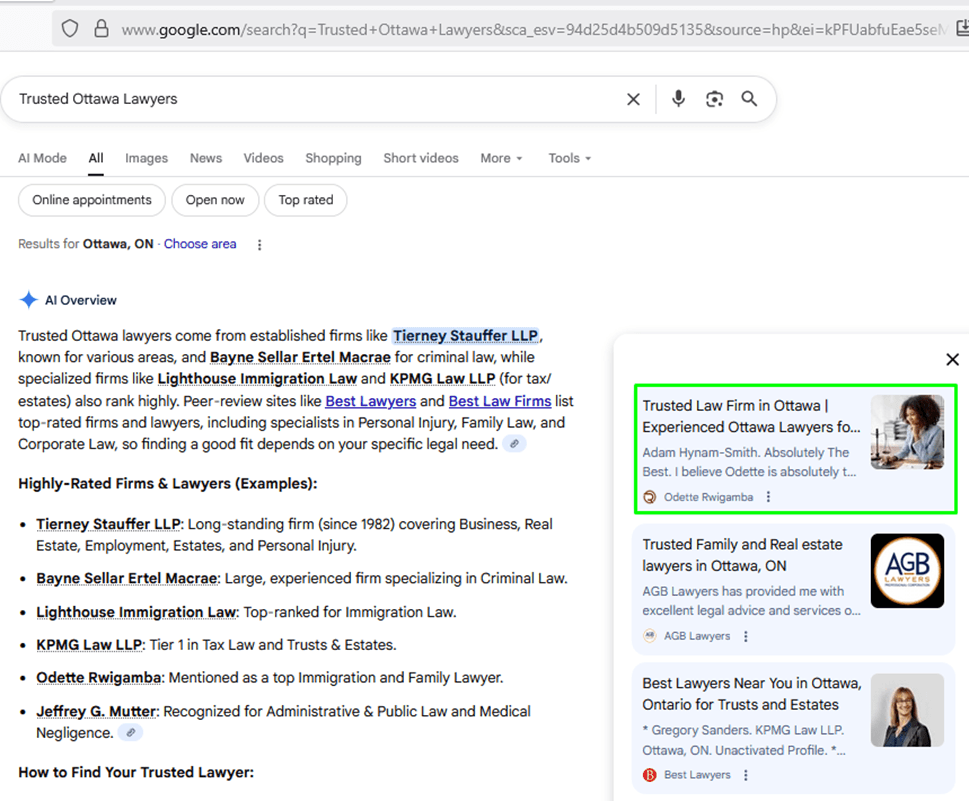Open Google Lens image search icon
Viewport: 969px width, 801px height.
click(714, 99)
